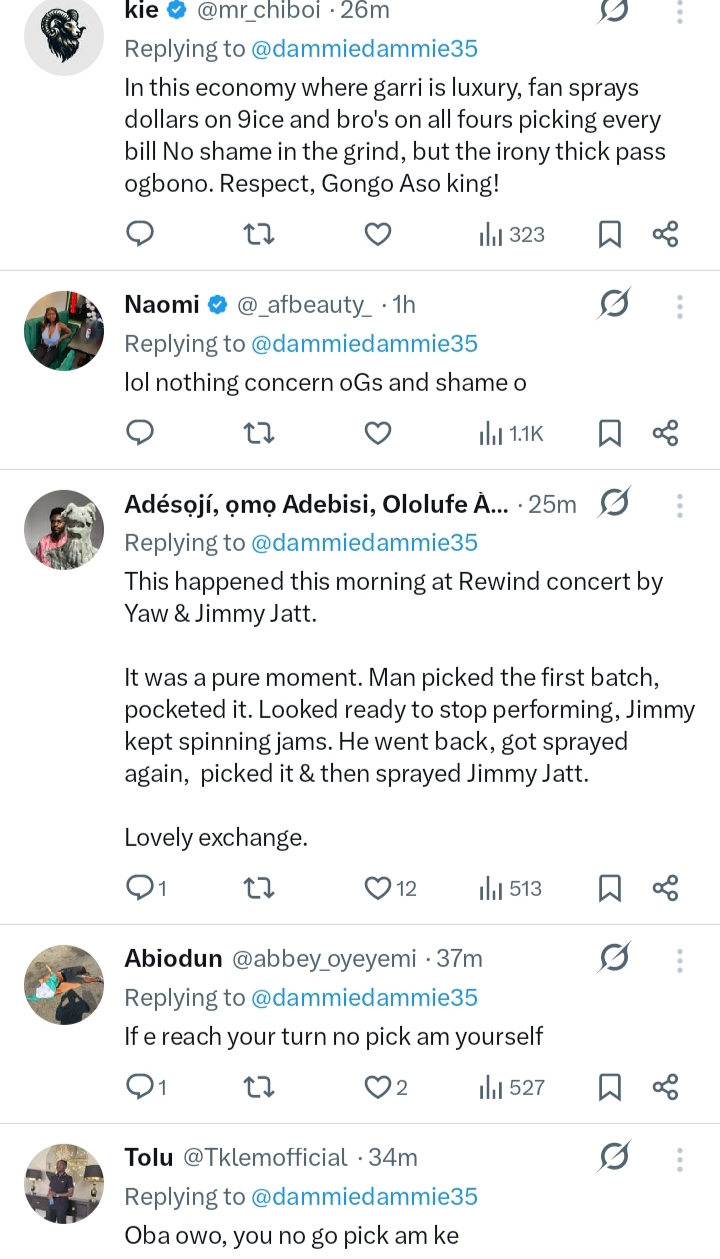Share Naomi's tweet
Viewport: 720px width, 1259px height.
665,433
